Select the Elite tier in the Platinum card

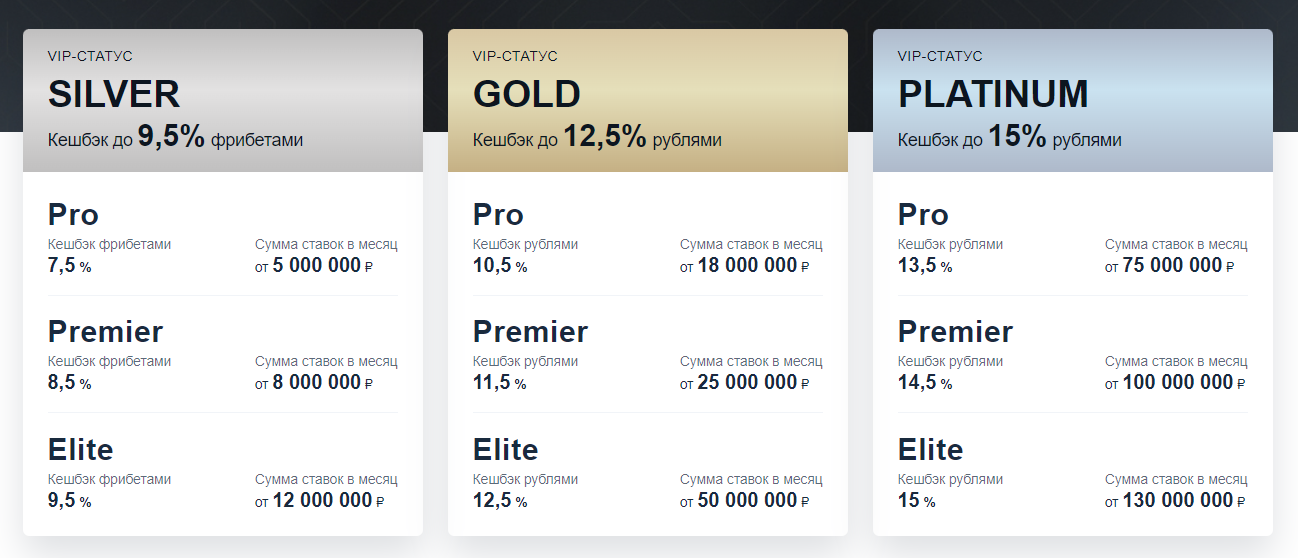point(1073,472)
